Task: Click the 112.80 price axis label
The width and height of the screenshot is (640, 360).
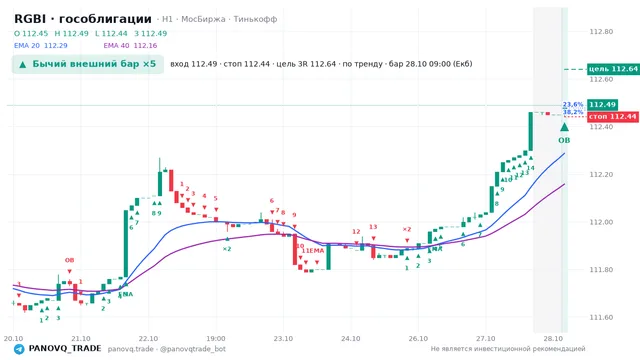Action: coord(601,31)
